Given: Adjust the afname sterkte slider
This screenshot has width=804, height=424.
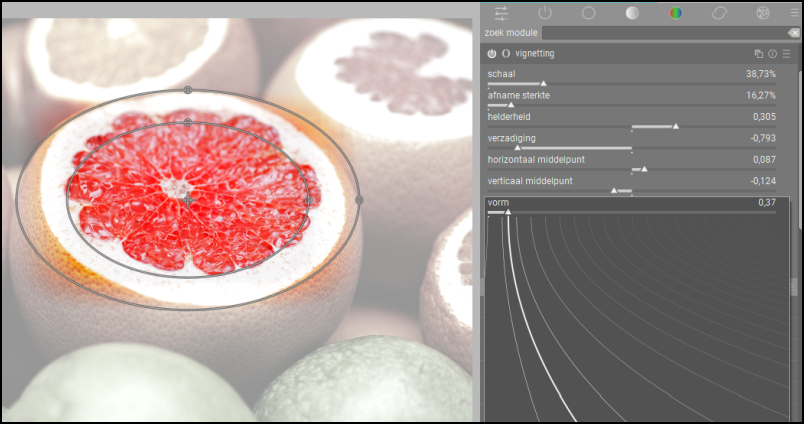Looking at the screenshot, I should point(632,105).
